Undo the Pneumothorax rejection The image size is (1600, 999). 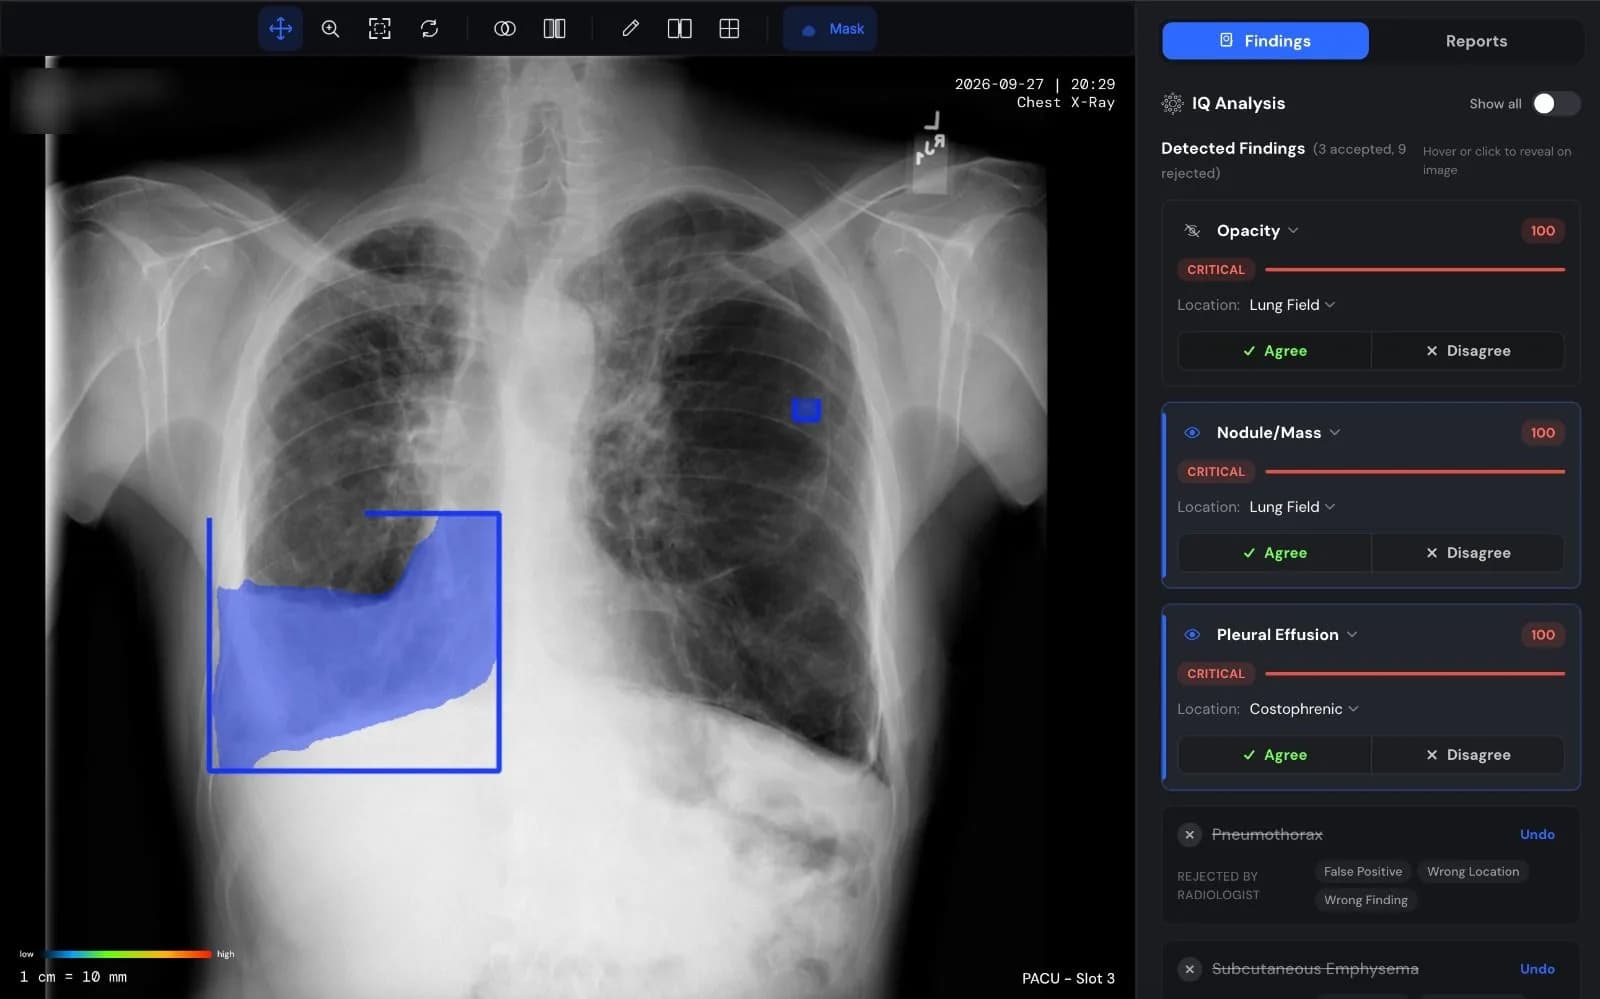[x=1537, y=834]
